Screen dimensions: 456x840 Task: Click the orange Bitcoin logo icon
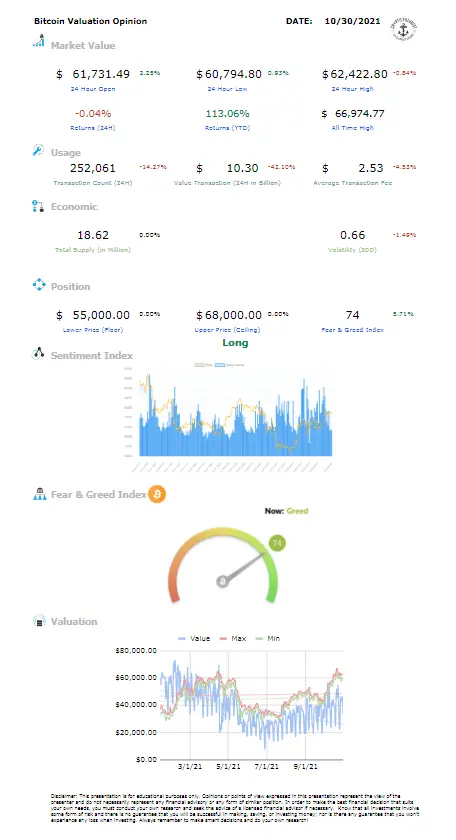(x=157, y=494)
